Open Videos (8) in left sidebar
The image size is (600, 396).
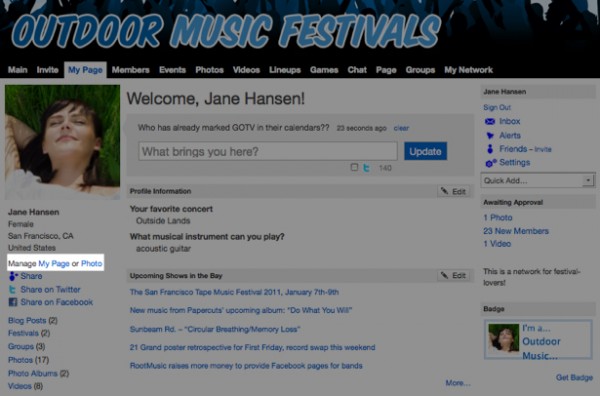25,386
